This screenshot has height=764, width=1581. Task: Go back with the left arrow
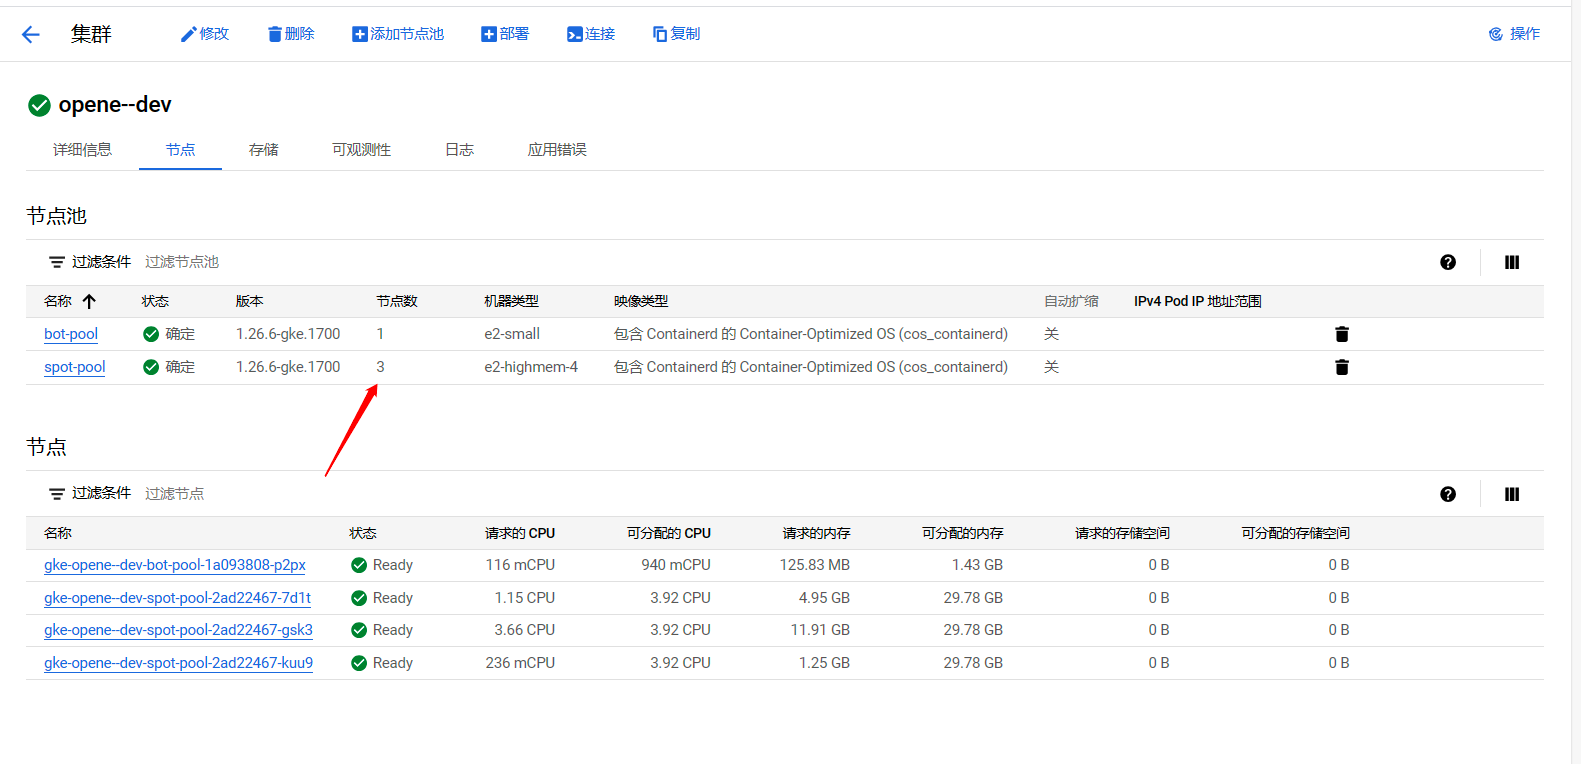31,35
